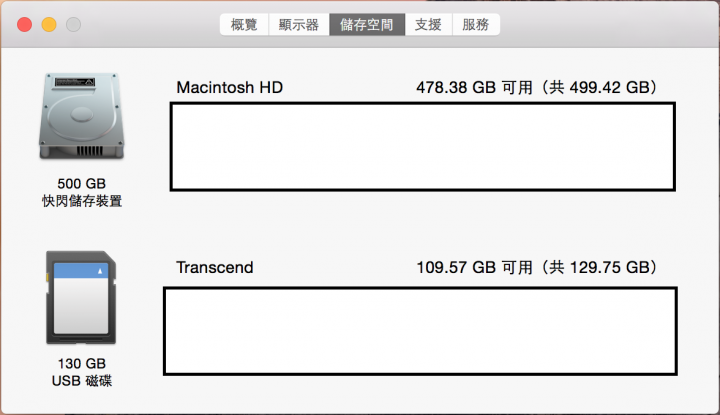Click the greyed-out zoom window button
720x415 pixels.
[x=73, y=24]
